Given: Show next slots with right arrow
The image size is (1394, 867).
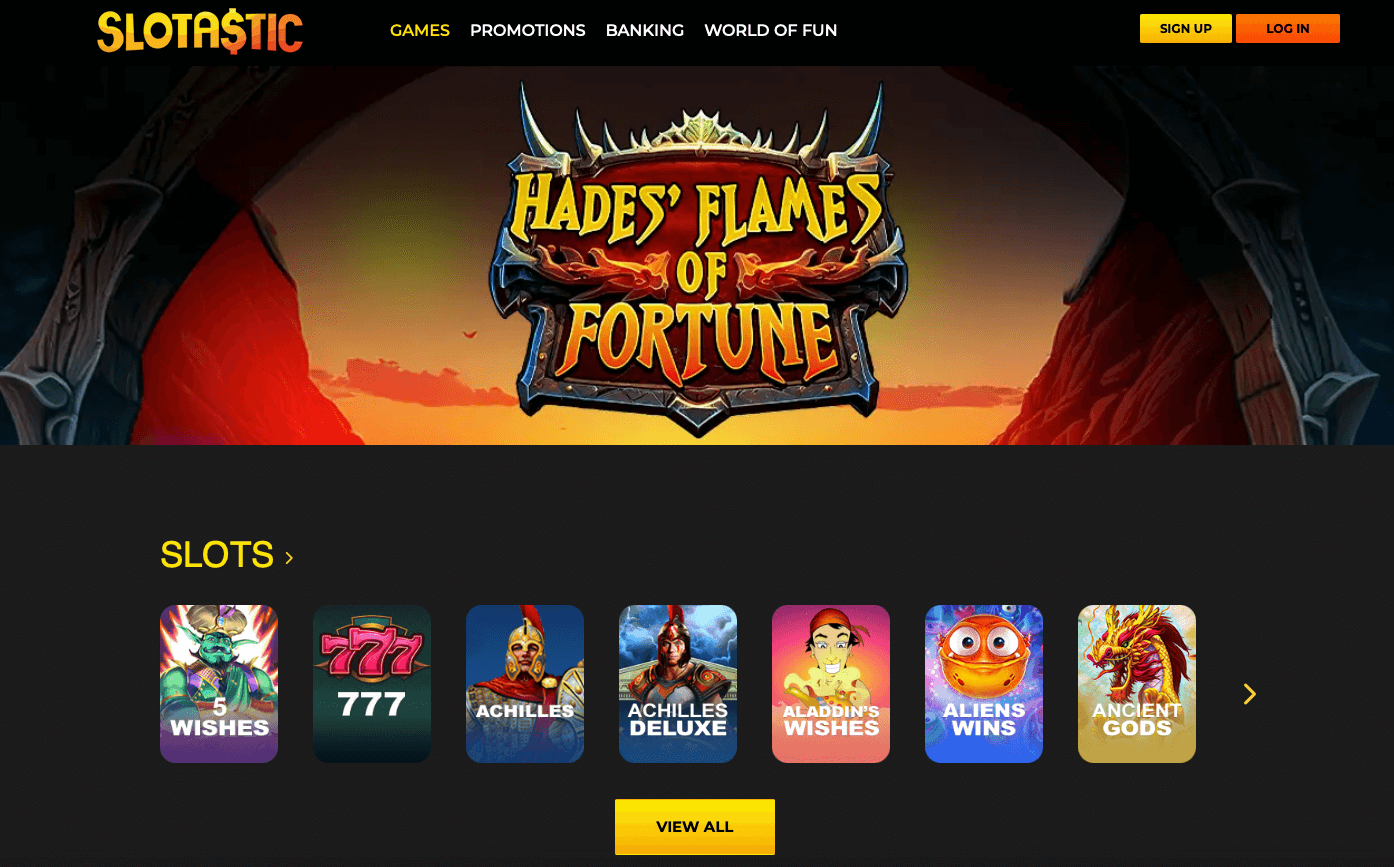Looking at the screenshot, I should point(1249,694).
